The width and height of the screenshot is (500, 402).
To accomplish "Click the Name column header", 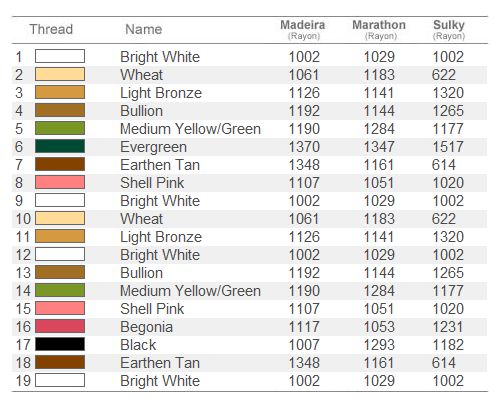I will [144, 29].
